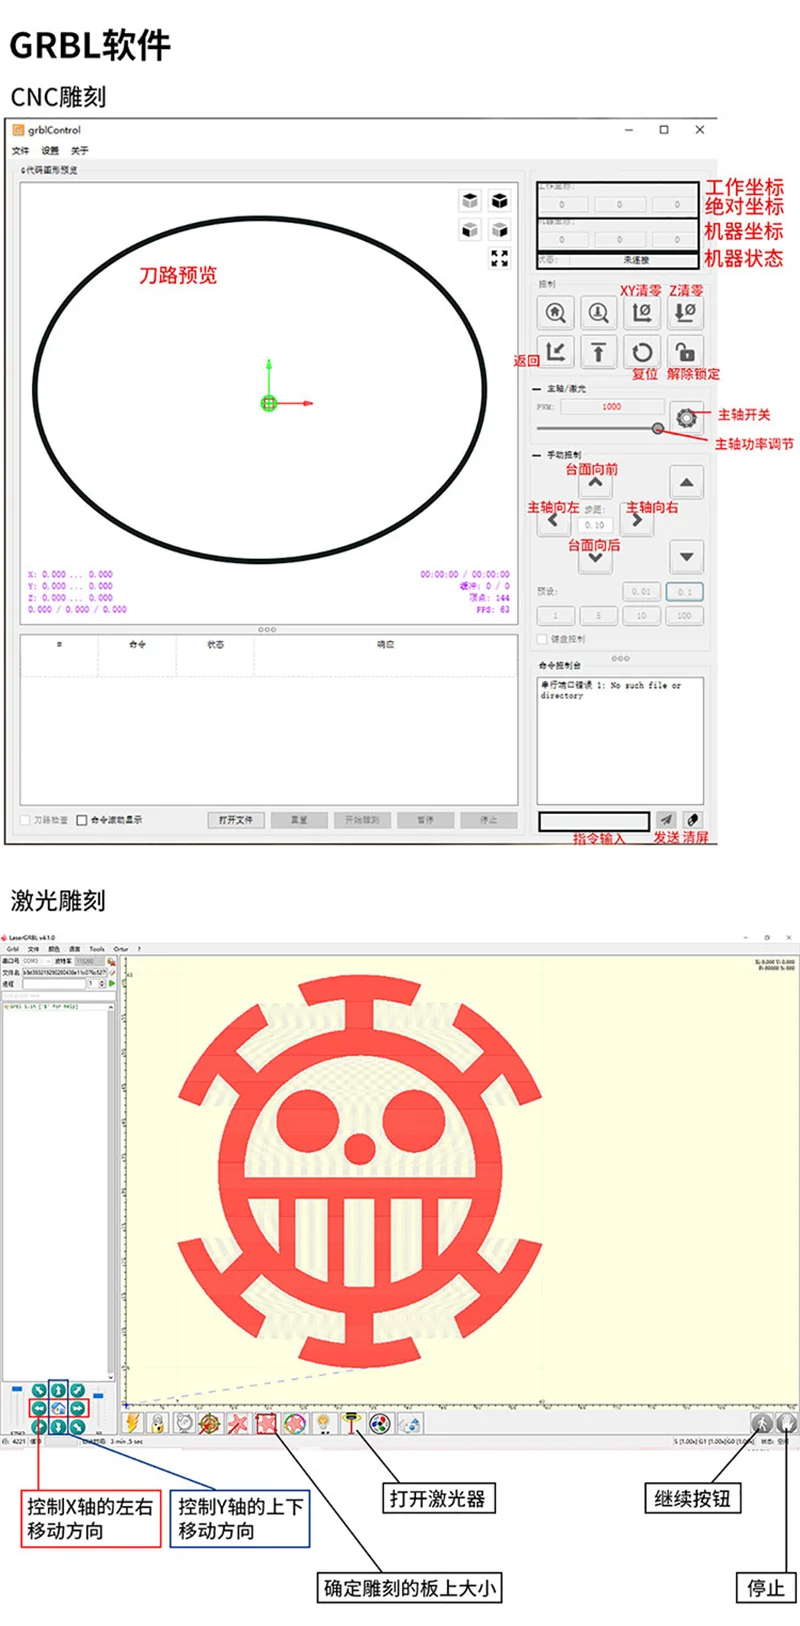Screen dimensions: 800x1626
Task: Click the laser on icon in LaserGRBL toolbar
Action: pos(352,1422)
